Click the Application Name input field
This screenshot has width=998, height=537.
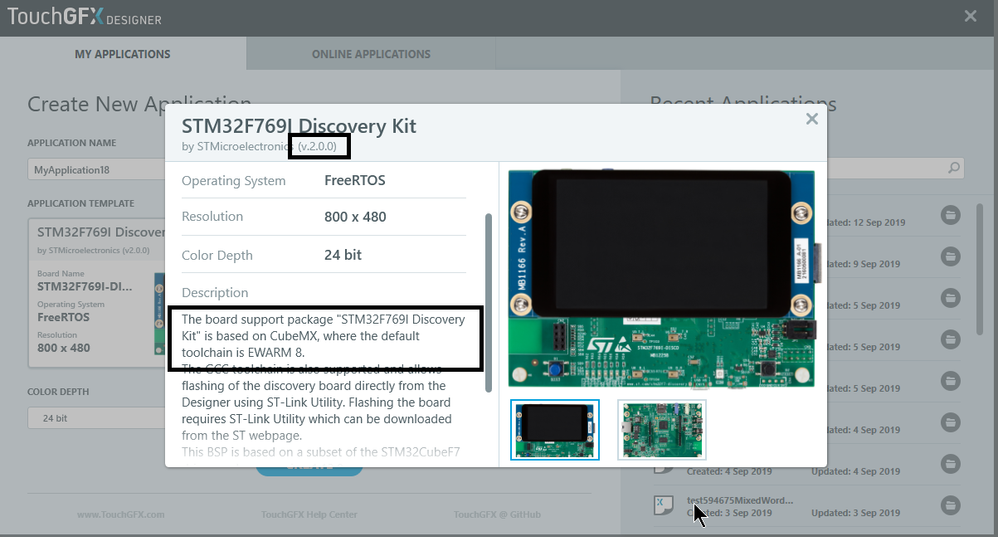coord(95,170)
